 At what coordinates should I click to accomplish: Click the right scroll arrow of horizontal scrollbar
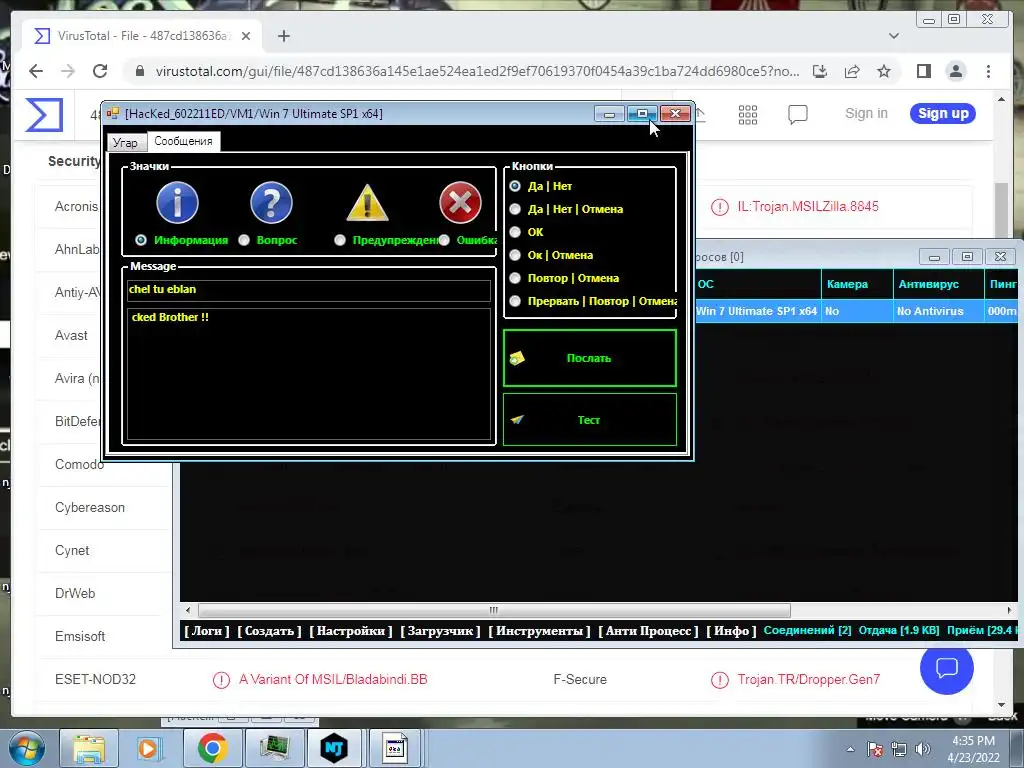[1010, 611]
